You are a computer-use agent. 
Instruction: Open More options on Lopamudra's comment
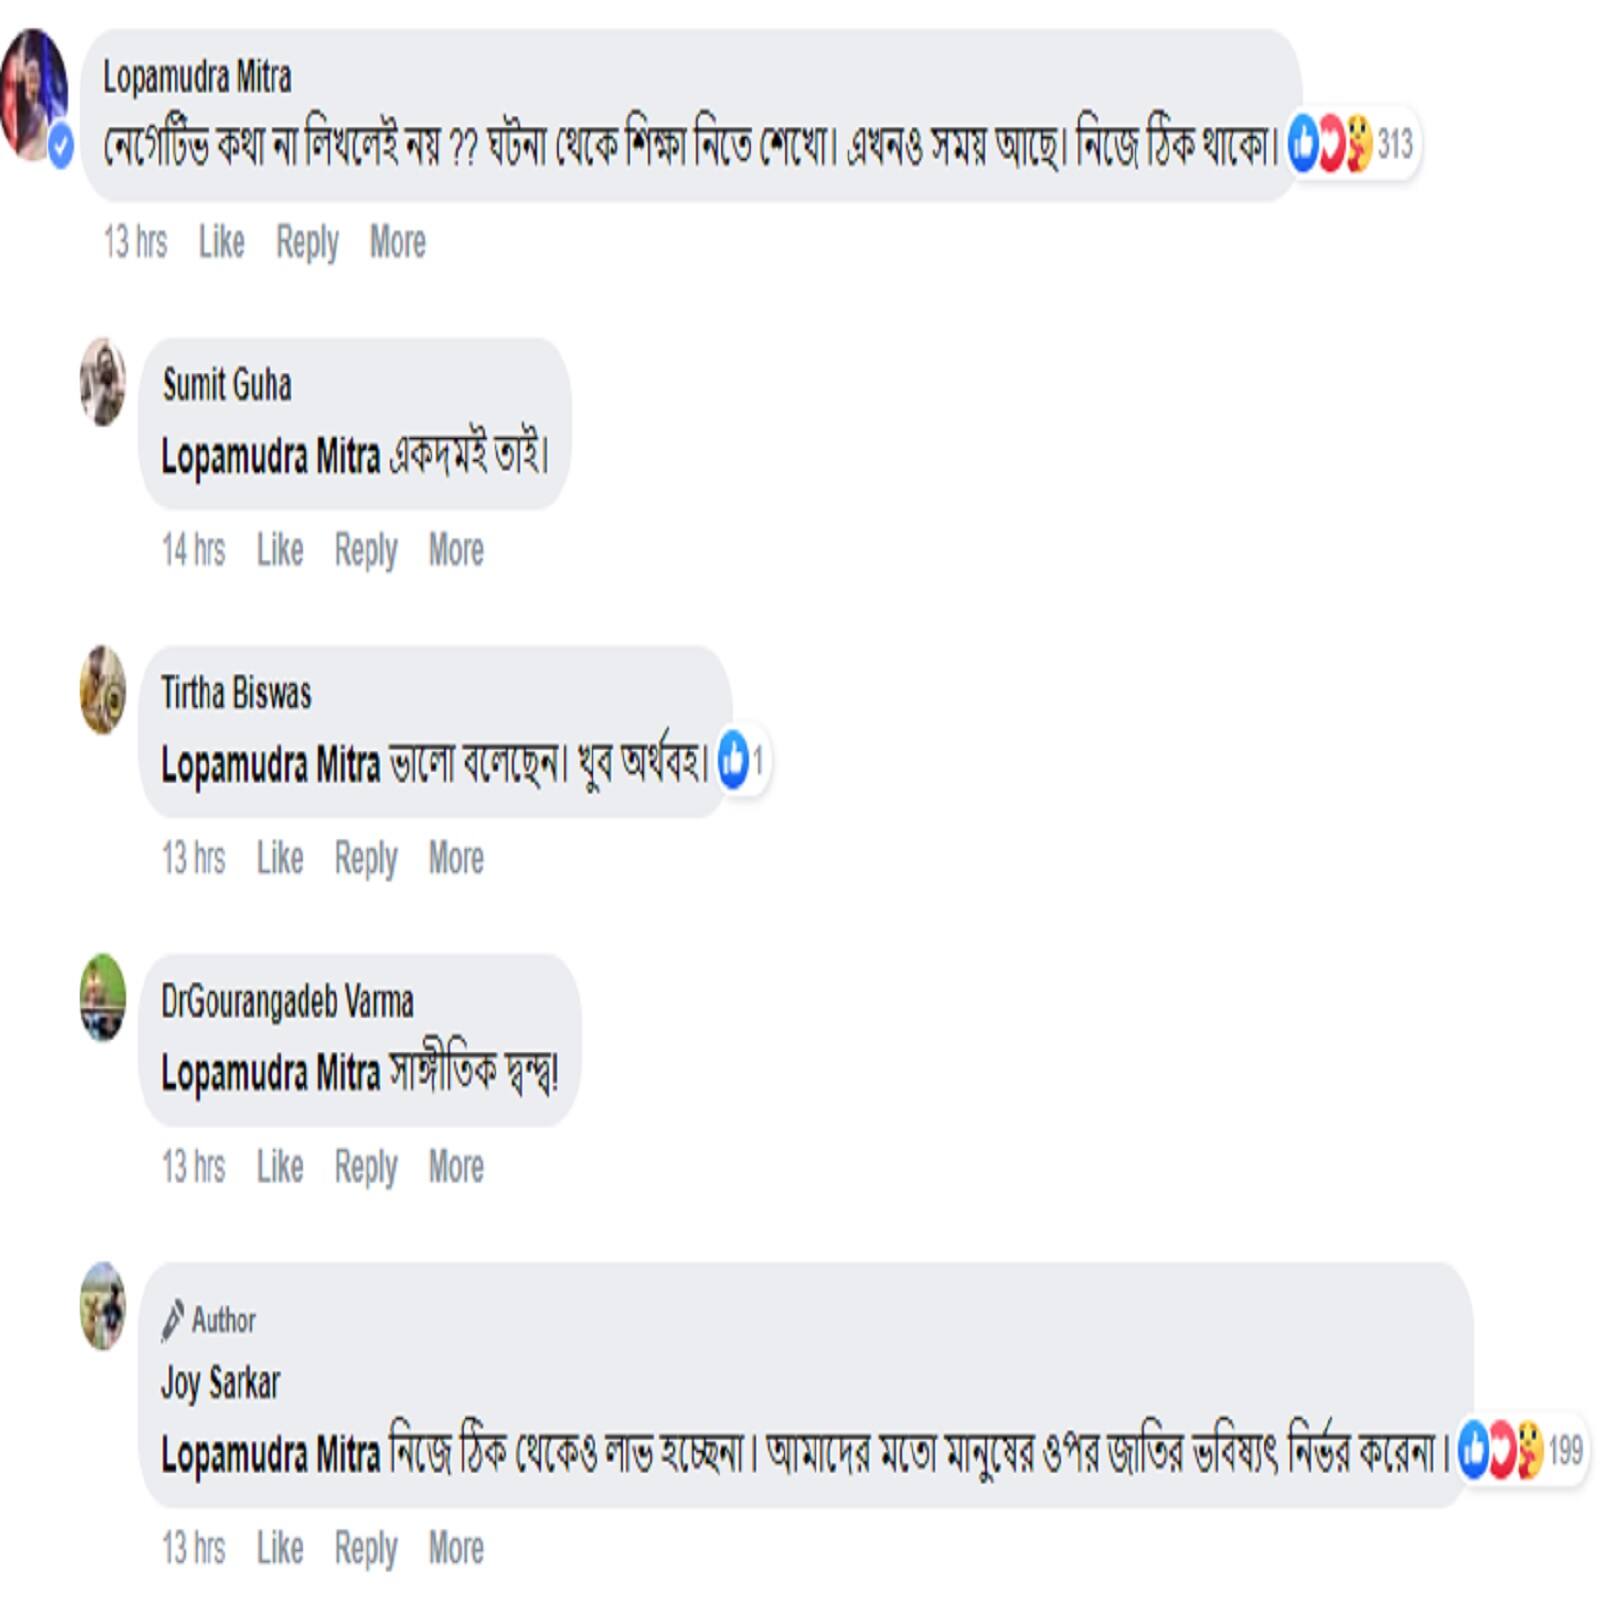398,242
